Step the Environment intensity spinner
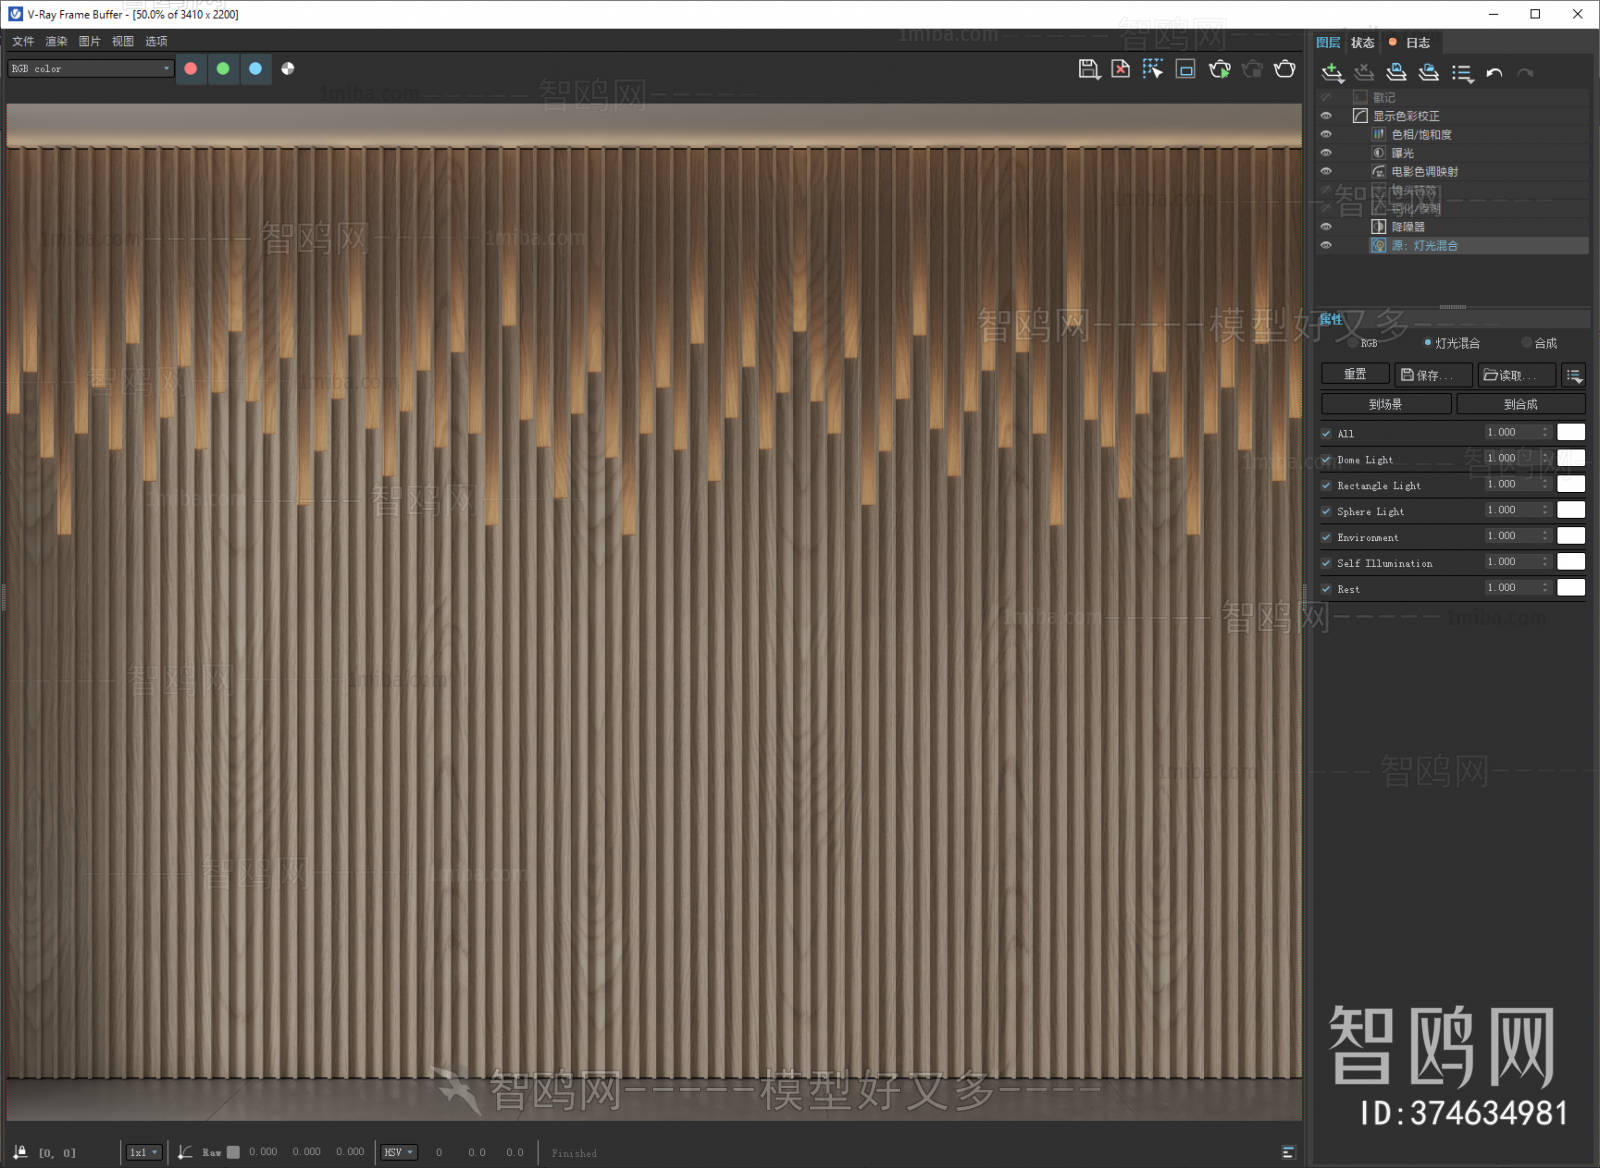The image size is (1600, 1168). [x=1545, y=537]
